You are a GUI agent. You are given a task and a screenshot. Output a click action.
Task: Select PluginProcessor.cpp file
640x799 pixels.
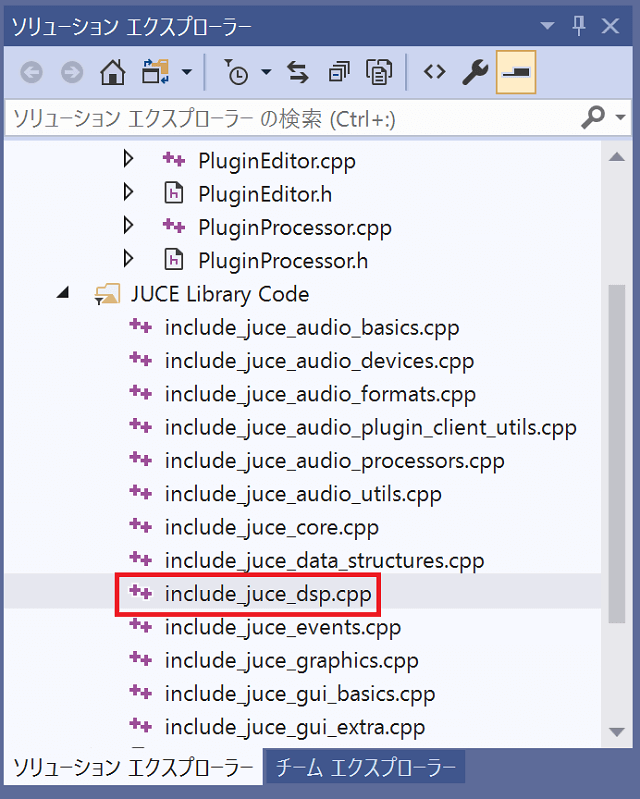pyautogui.click(x=295, y=228)
